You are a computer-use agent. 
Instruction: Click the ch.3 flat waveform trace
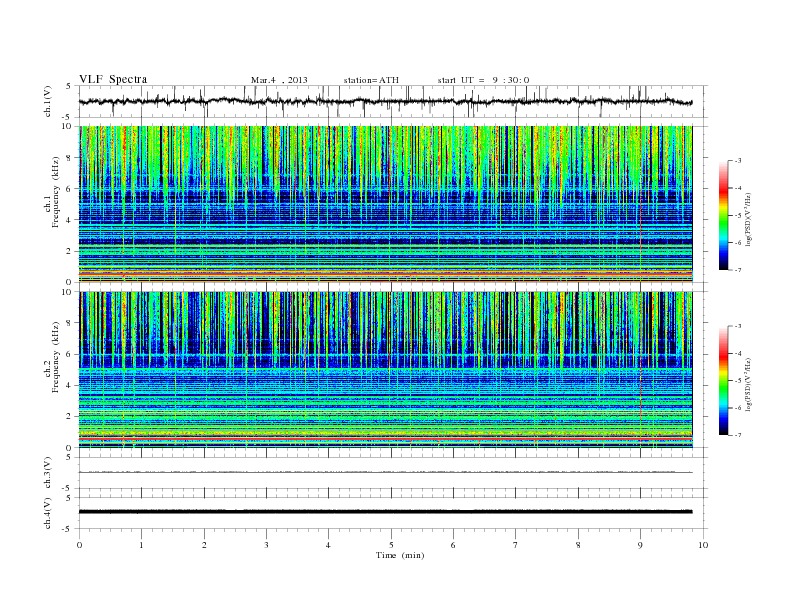pos(385,472)
